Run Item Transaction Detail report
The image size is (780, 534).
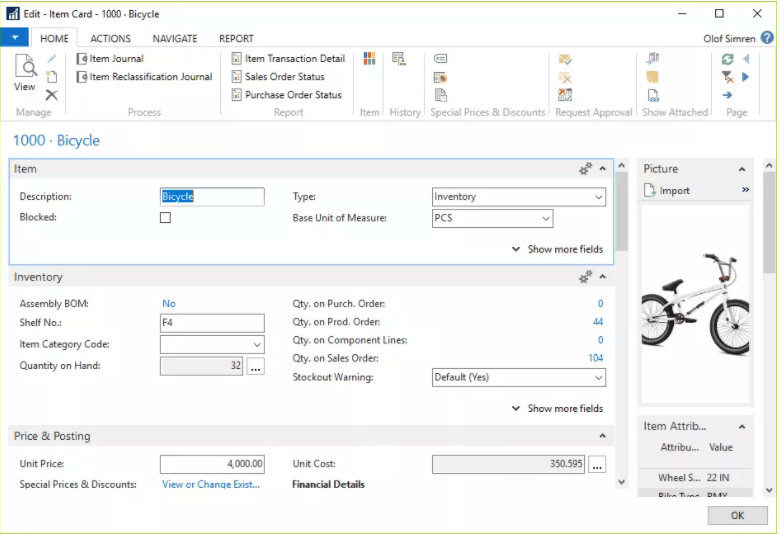point(288,59)
